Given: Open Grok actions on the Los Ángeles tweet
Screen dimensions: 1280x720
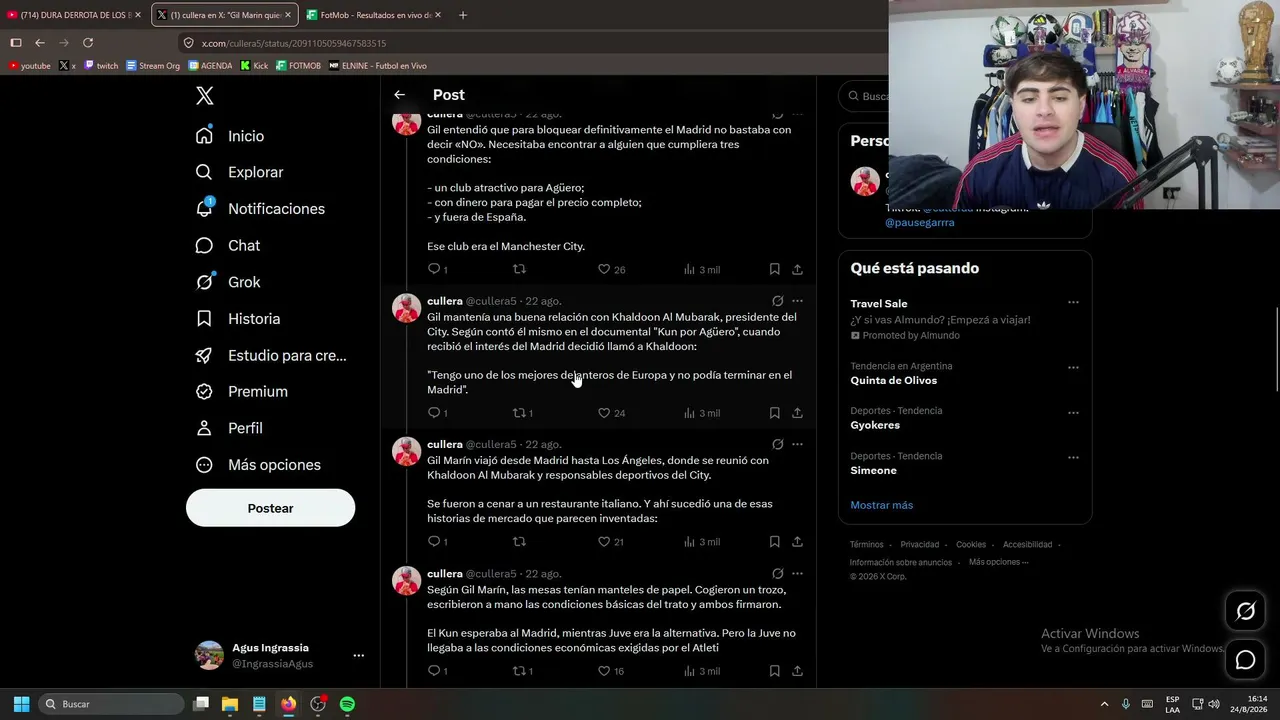Looking at the screenshot, I should coord(777,444).
